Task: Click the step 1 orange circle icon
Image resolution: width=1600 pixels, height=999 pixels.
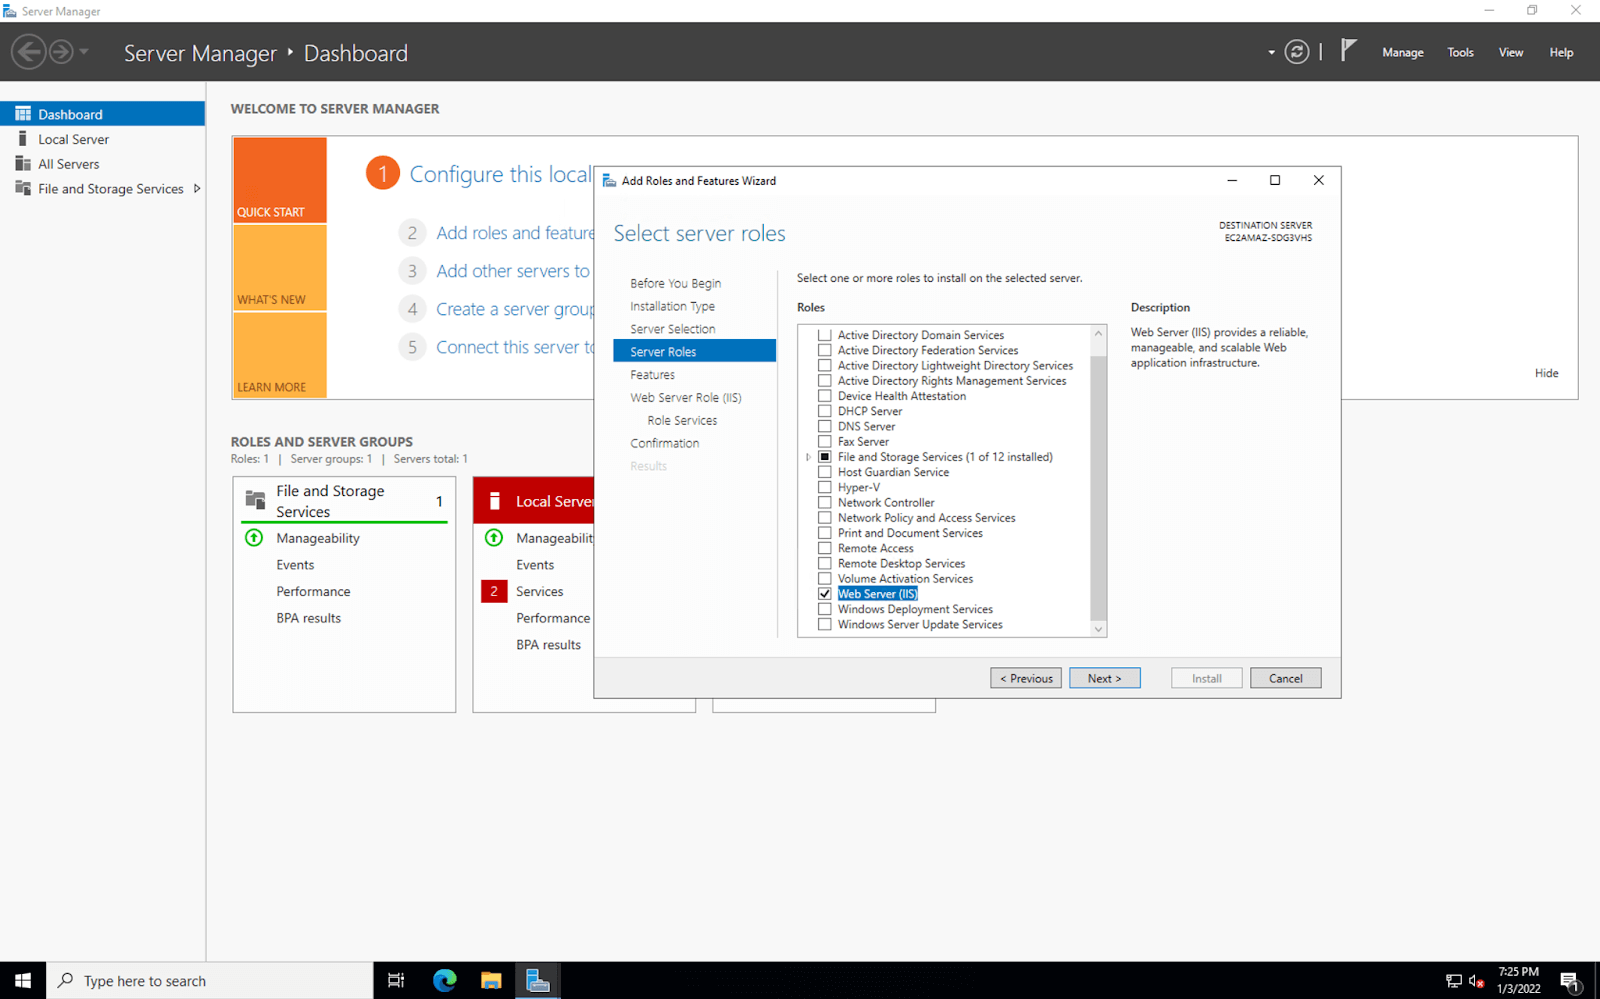Action: tap(382, 173)
